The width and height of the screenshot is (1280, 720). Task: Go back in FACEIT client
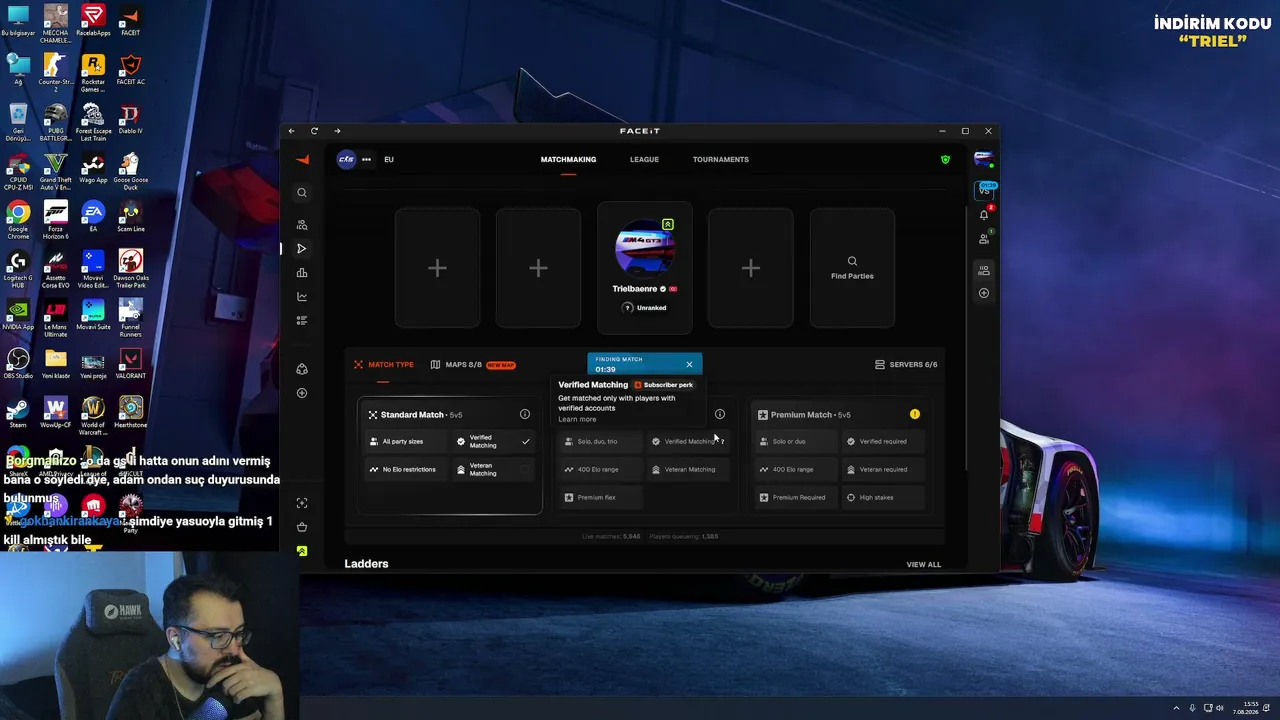[291, 131]
